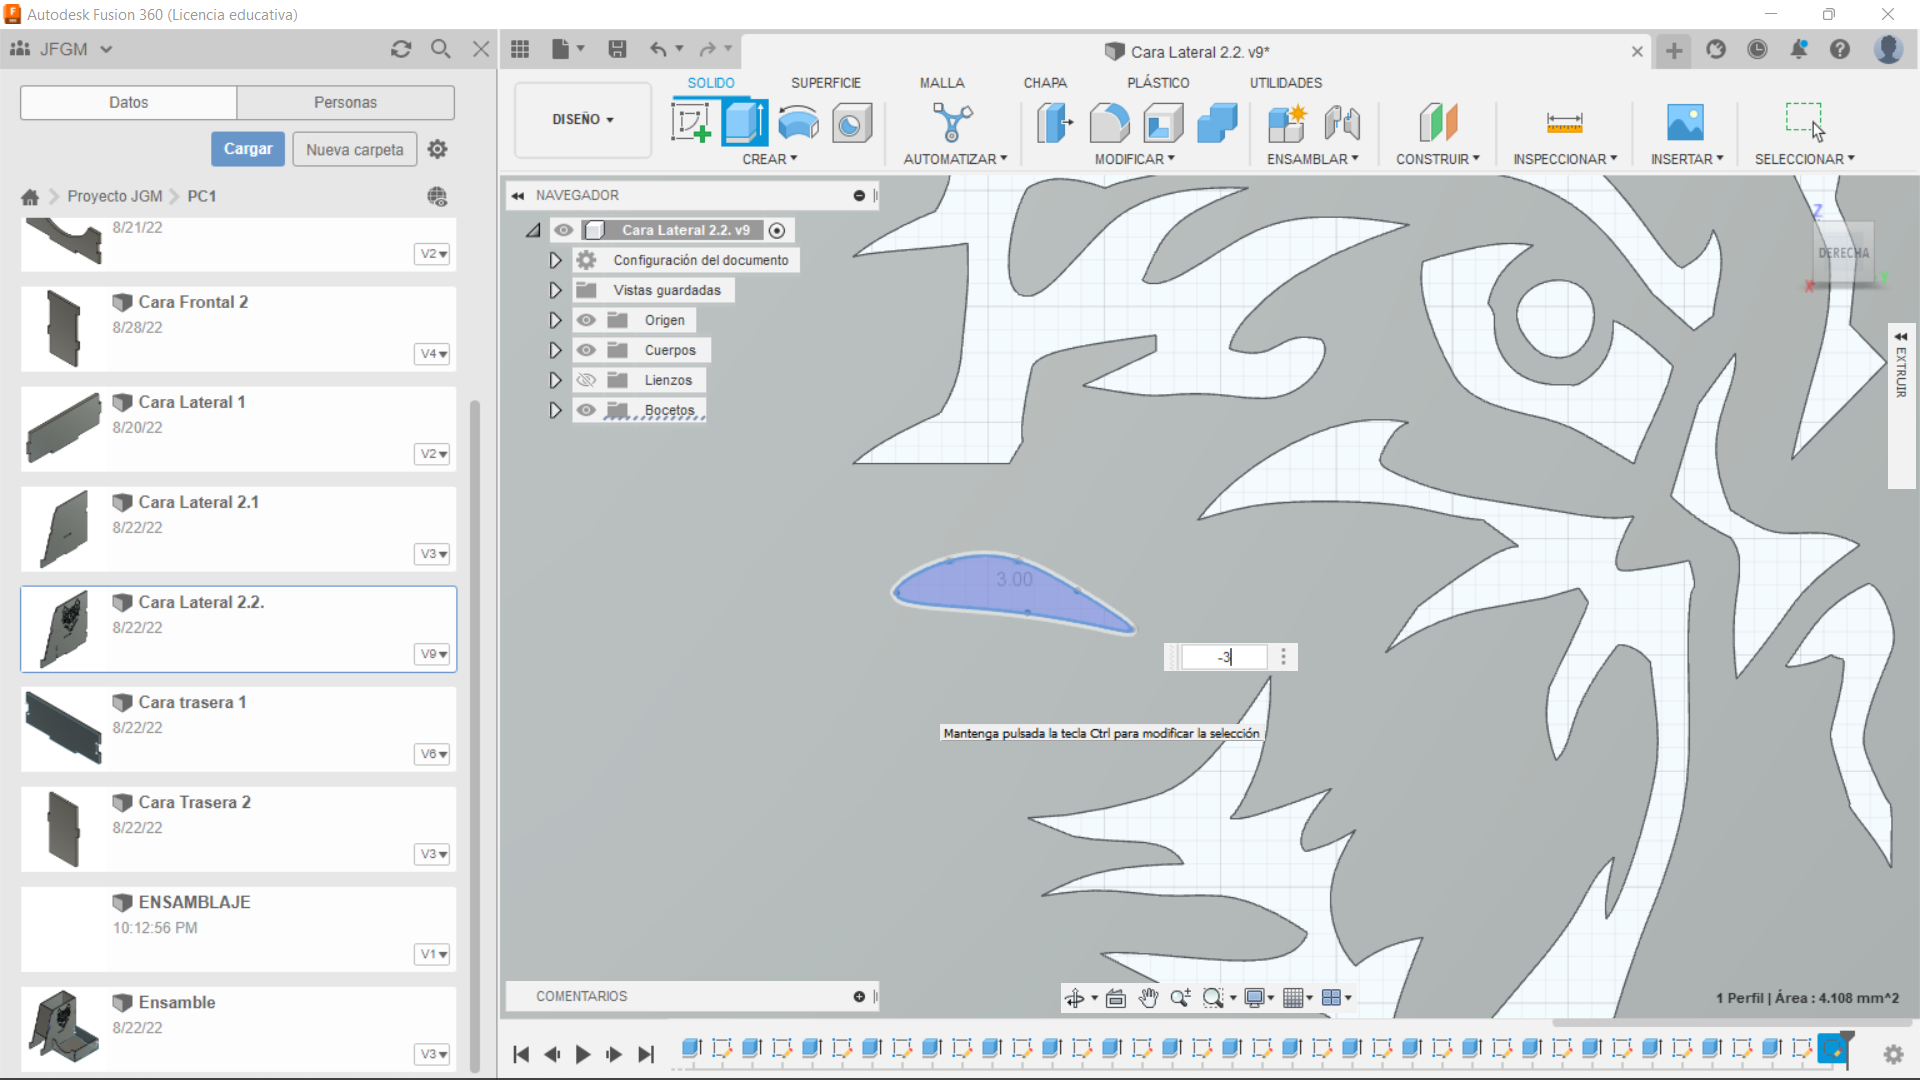
Task: Click the Cargar button
Action: (x=247, y=149)
